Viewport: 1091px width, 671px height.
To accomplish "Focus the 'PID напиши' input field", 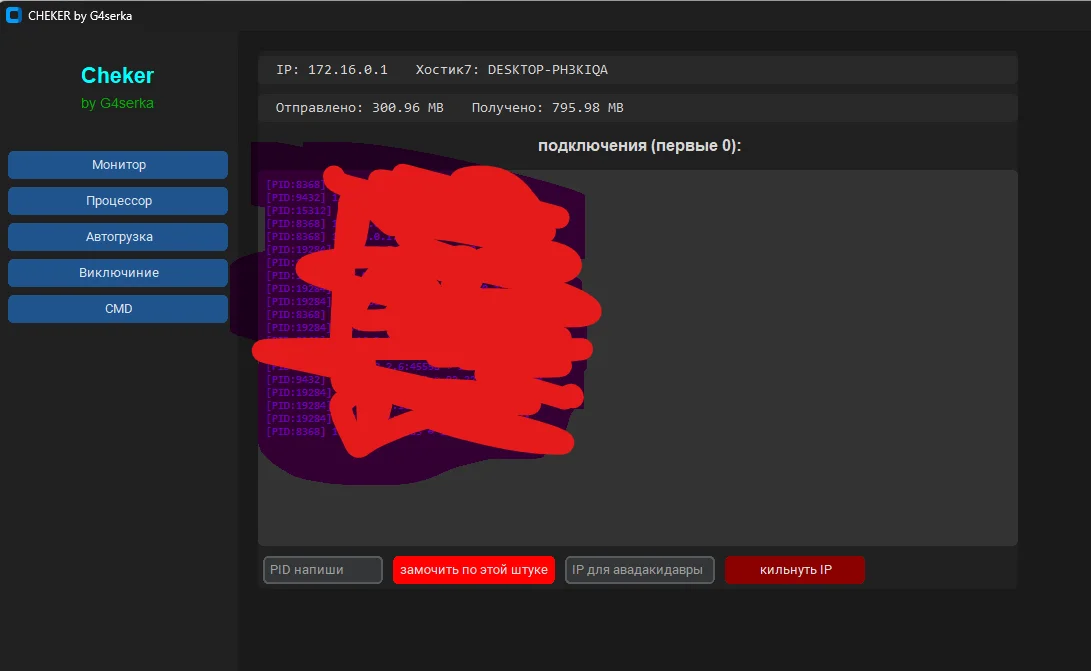I will (322, 570).
